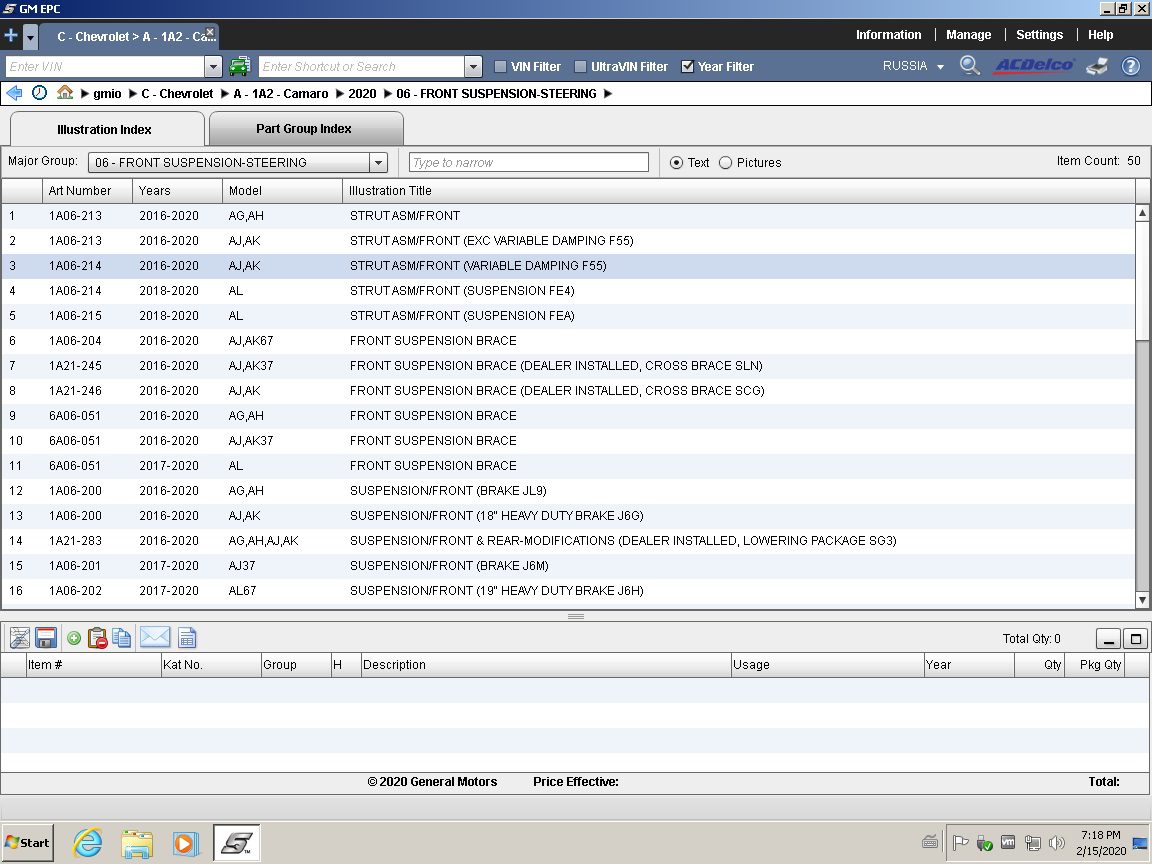
Task: Save the parts list with floppy disk icon
Action: [45, 638]
